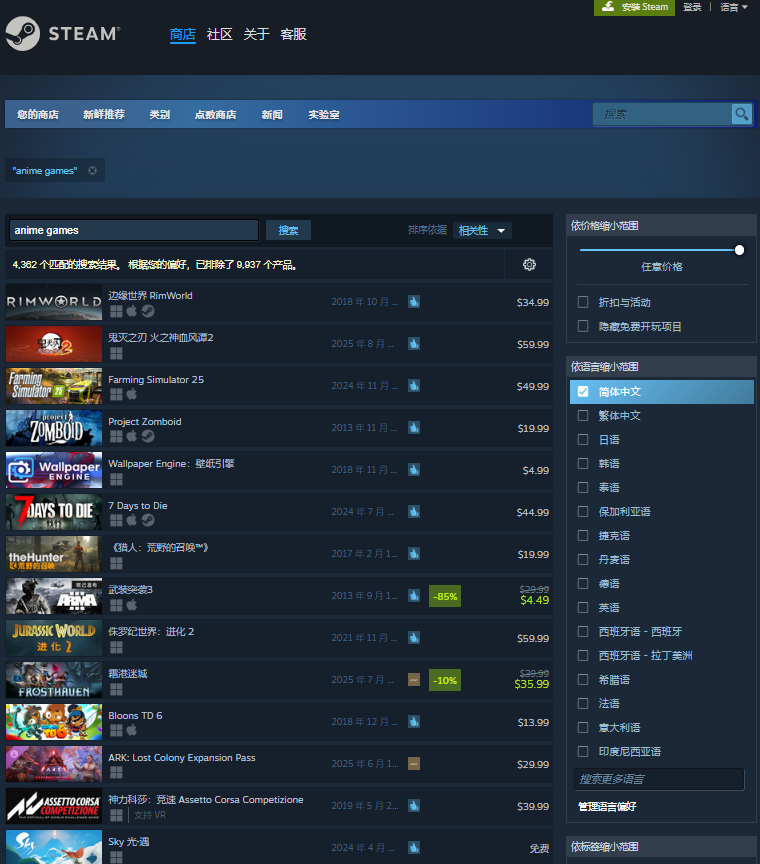The image size is (760, 864).
Task: Open 新闻 store nav item
Action: (272, 114)
